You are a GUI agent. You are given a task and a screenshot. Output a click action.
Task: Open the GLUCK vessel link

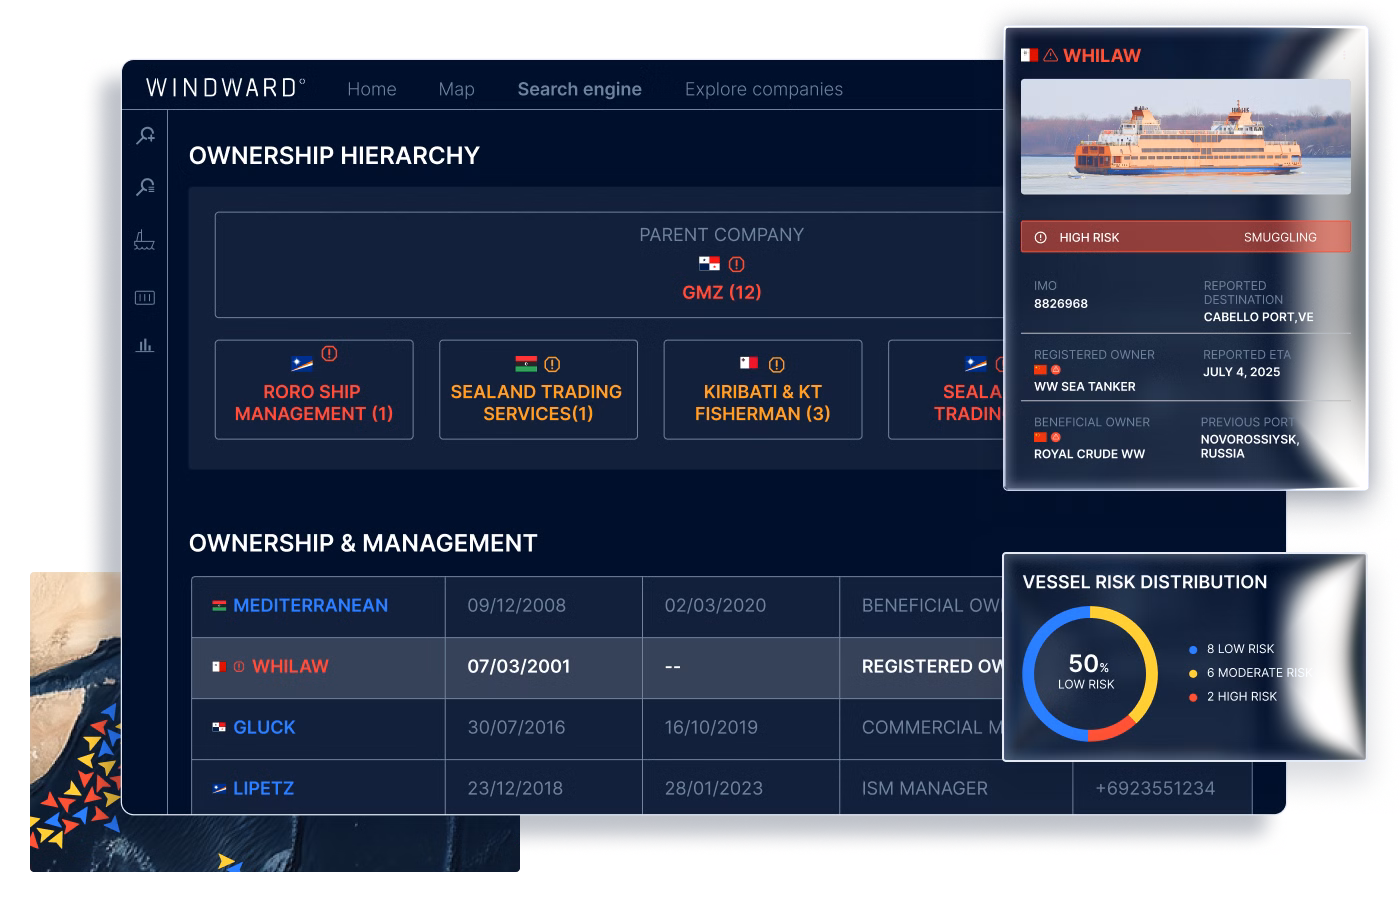pyautogui.click(x=264, y=727)
